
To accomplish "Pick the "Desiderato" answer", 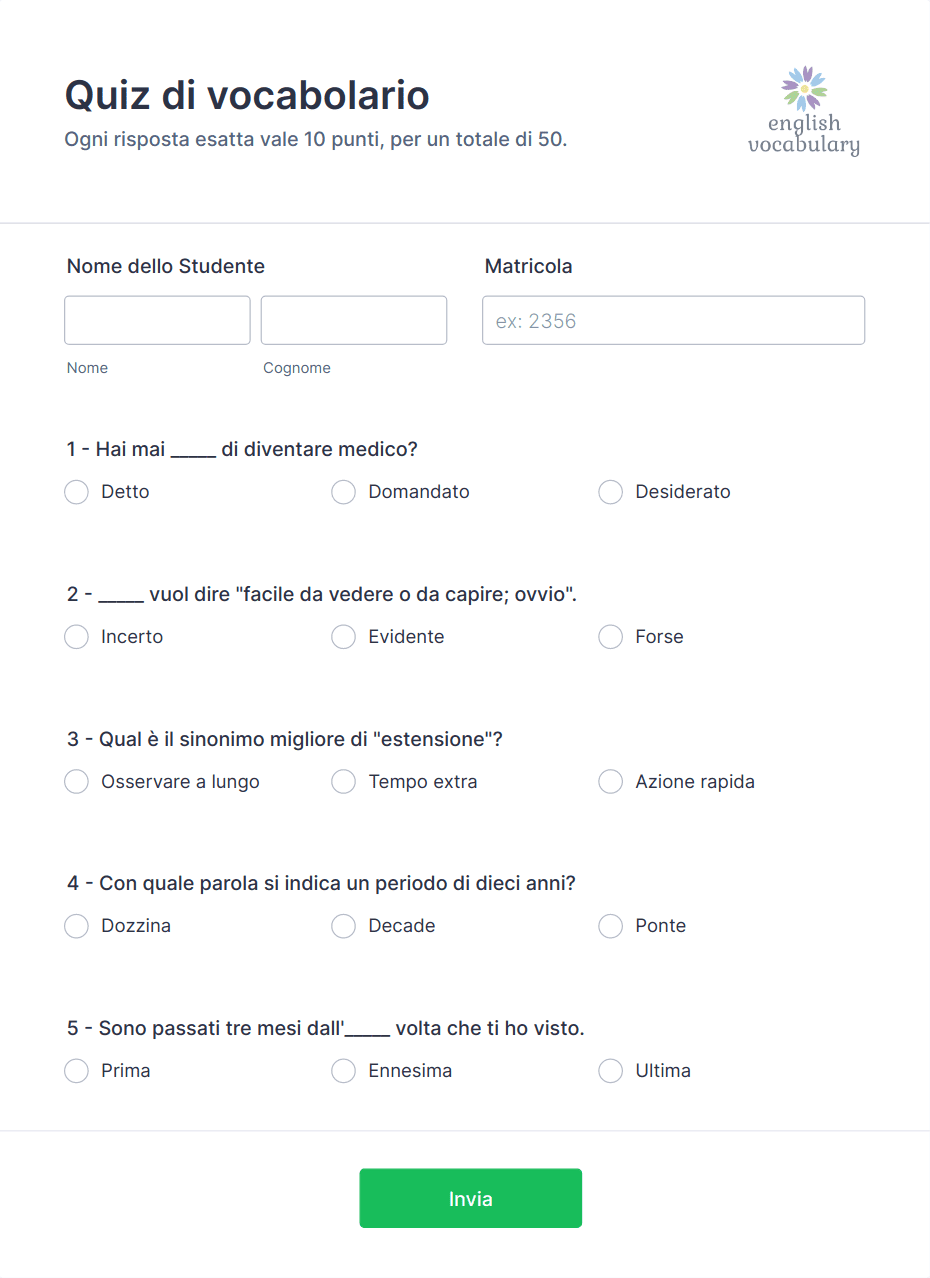I will pos(610,492).
